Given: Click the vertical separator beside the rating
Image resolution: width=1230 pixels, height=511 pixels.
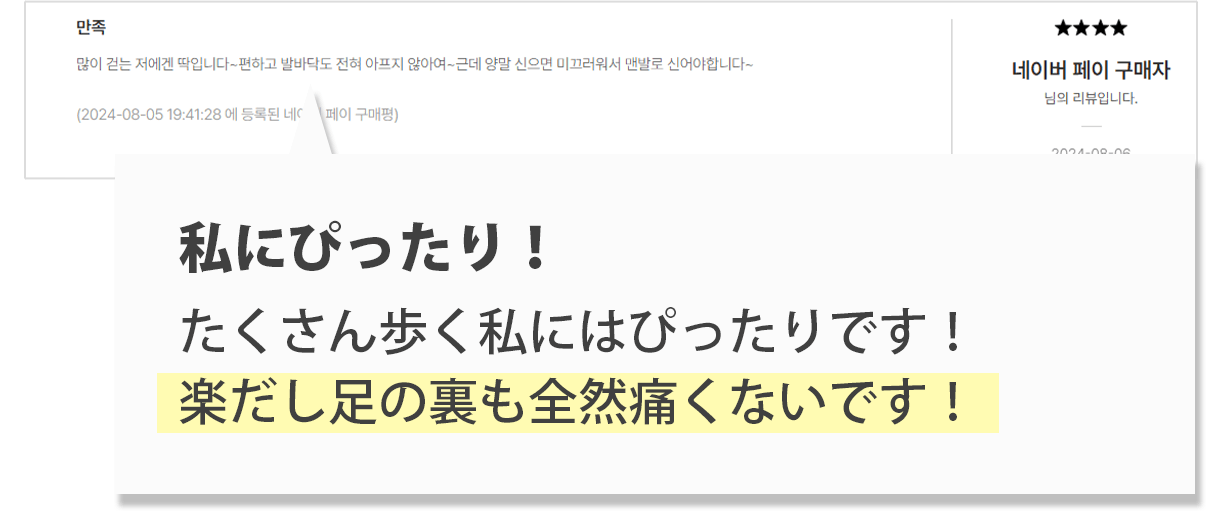Looking at the screenshot, I should click(951, 87).
